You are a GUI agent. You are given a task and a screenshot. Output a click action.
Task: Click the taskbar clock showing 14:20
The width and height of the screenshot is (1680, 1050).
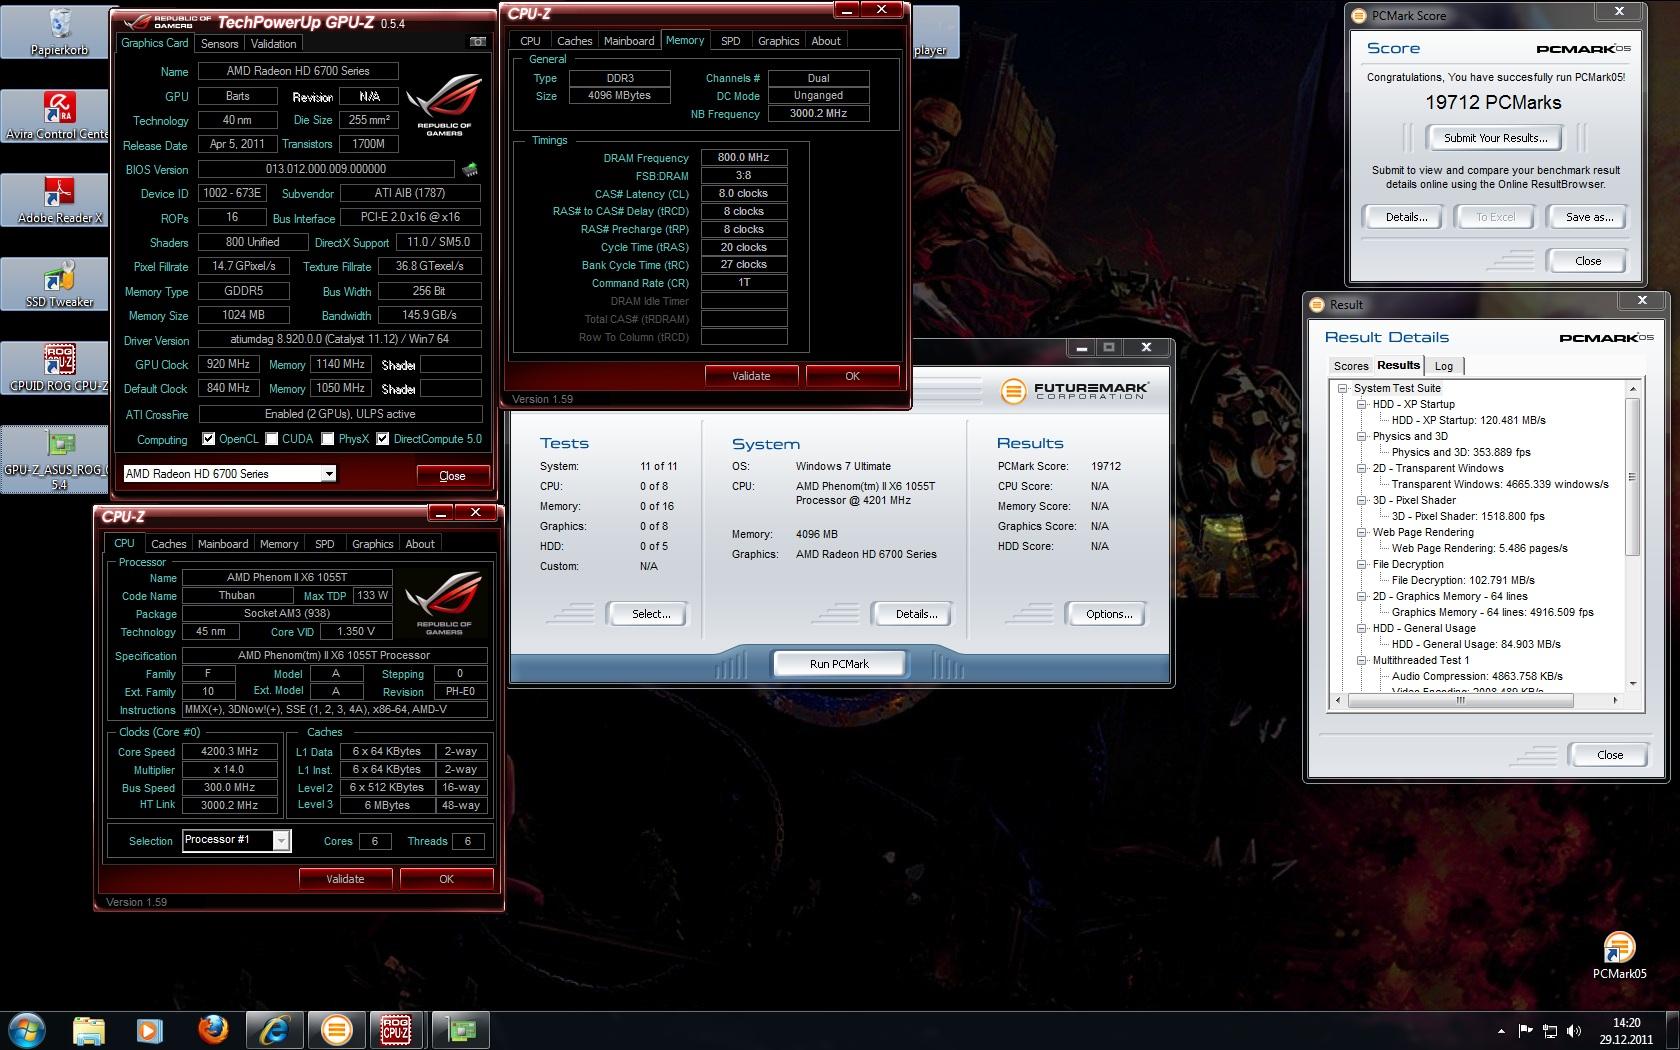[1626, 1031]
